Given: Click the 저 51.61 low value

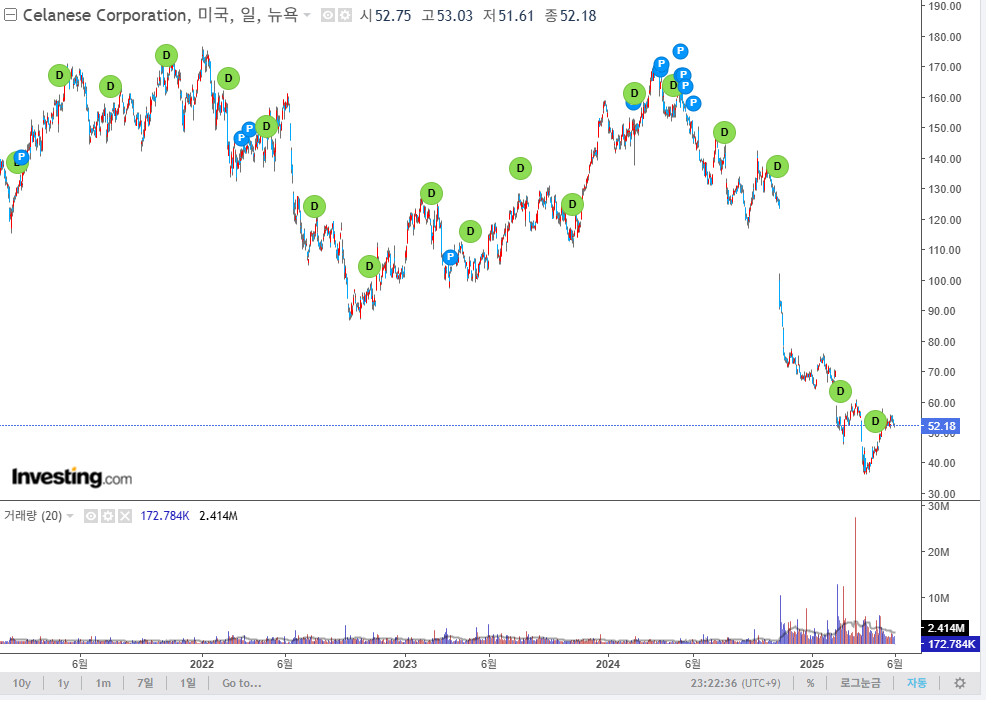Looking at the screenshot, I should [509, 15].
